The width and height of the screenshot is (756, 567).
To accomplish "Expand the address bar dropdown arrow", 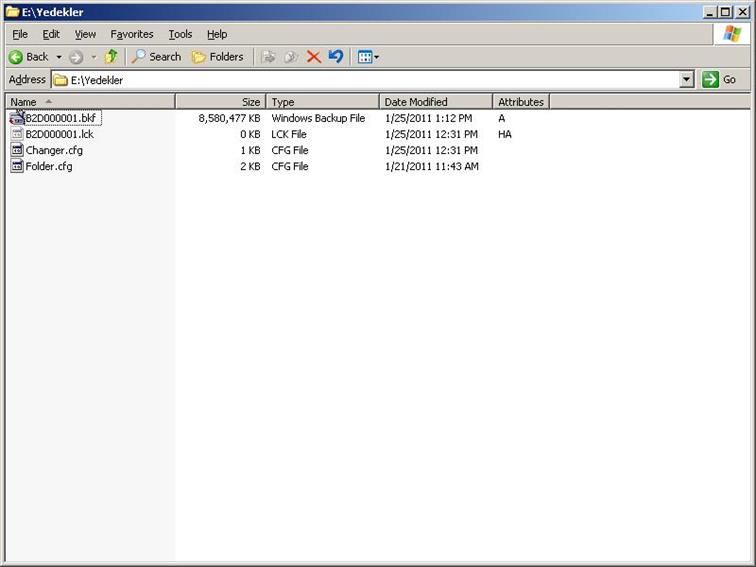I will point(687,80).
